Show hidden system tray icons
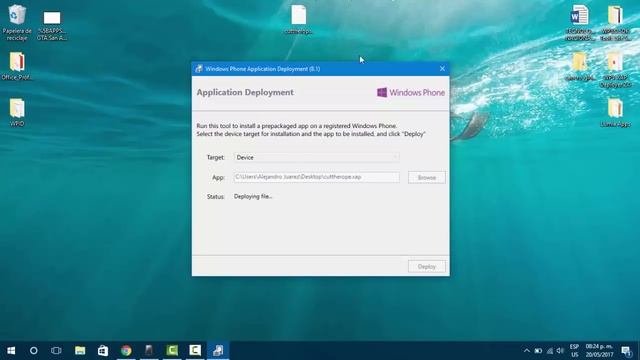The height and width of the screenshot is (360, 640). (527, 351)
